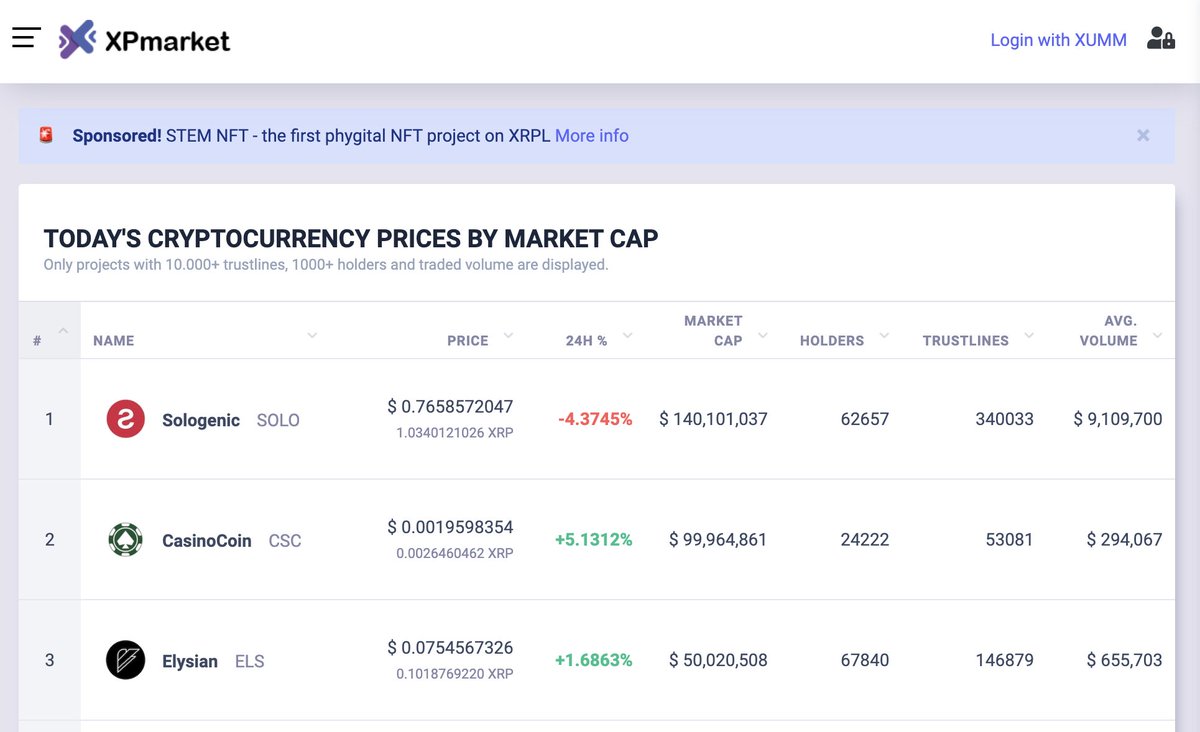Click average volume $ 294,067

[1125, 540]
